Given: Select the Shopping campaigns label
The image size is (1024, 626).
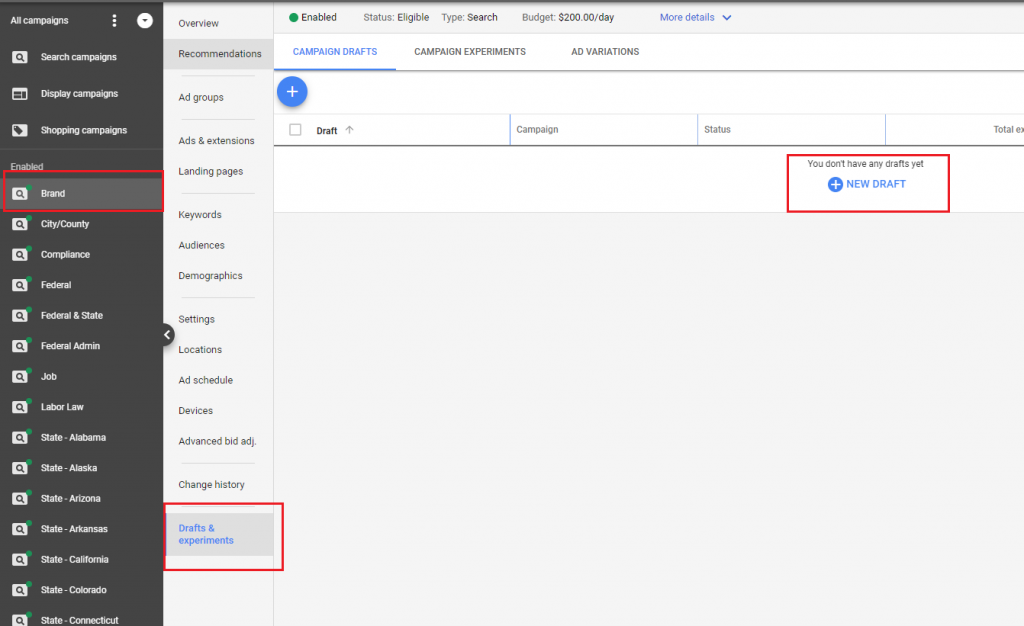Looking at the screenshot, I should (x=84, y=131).
